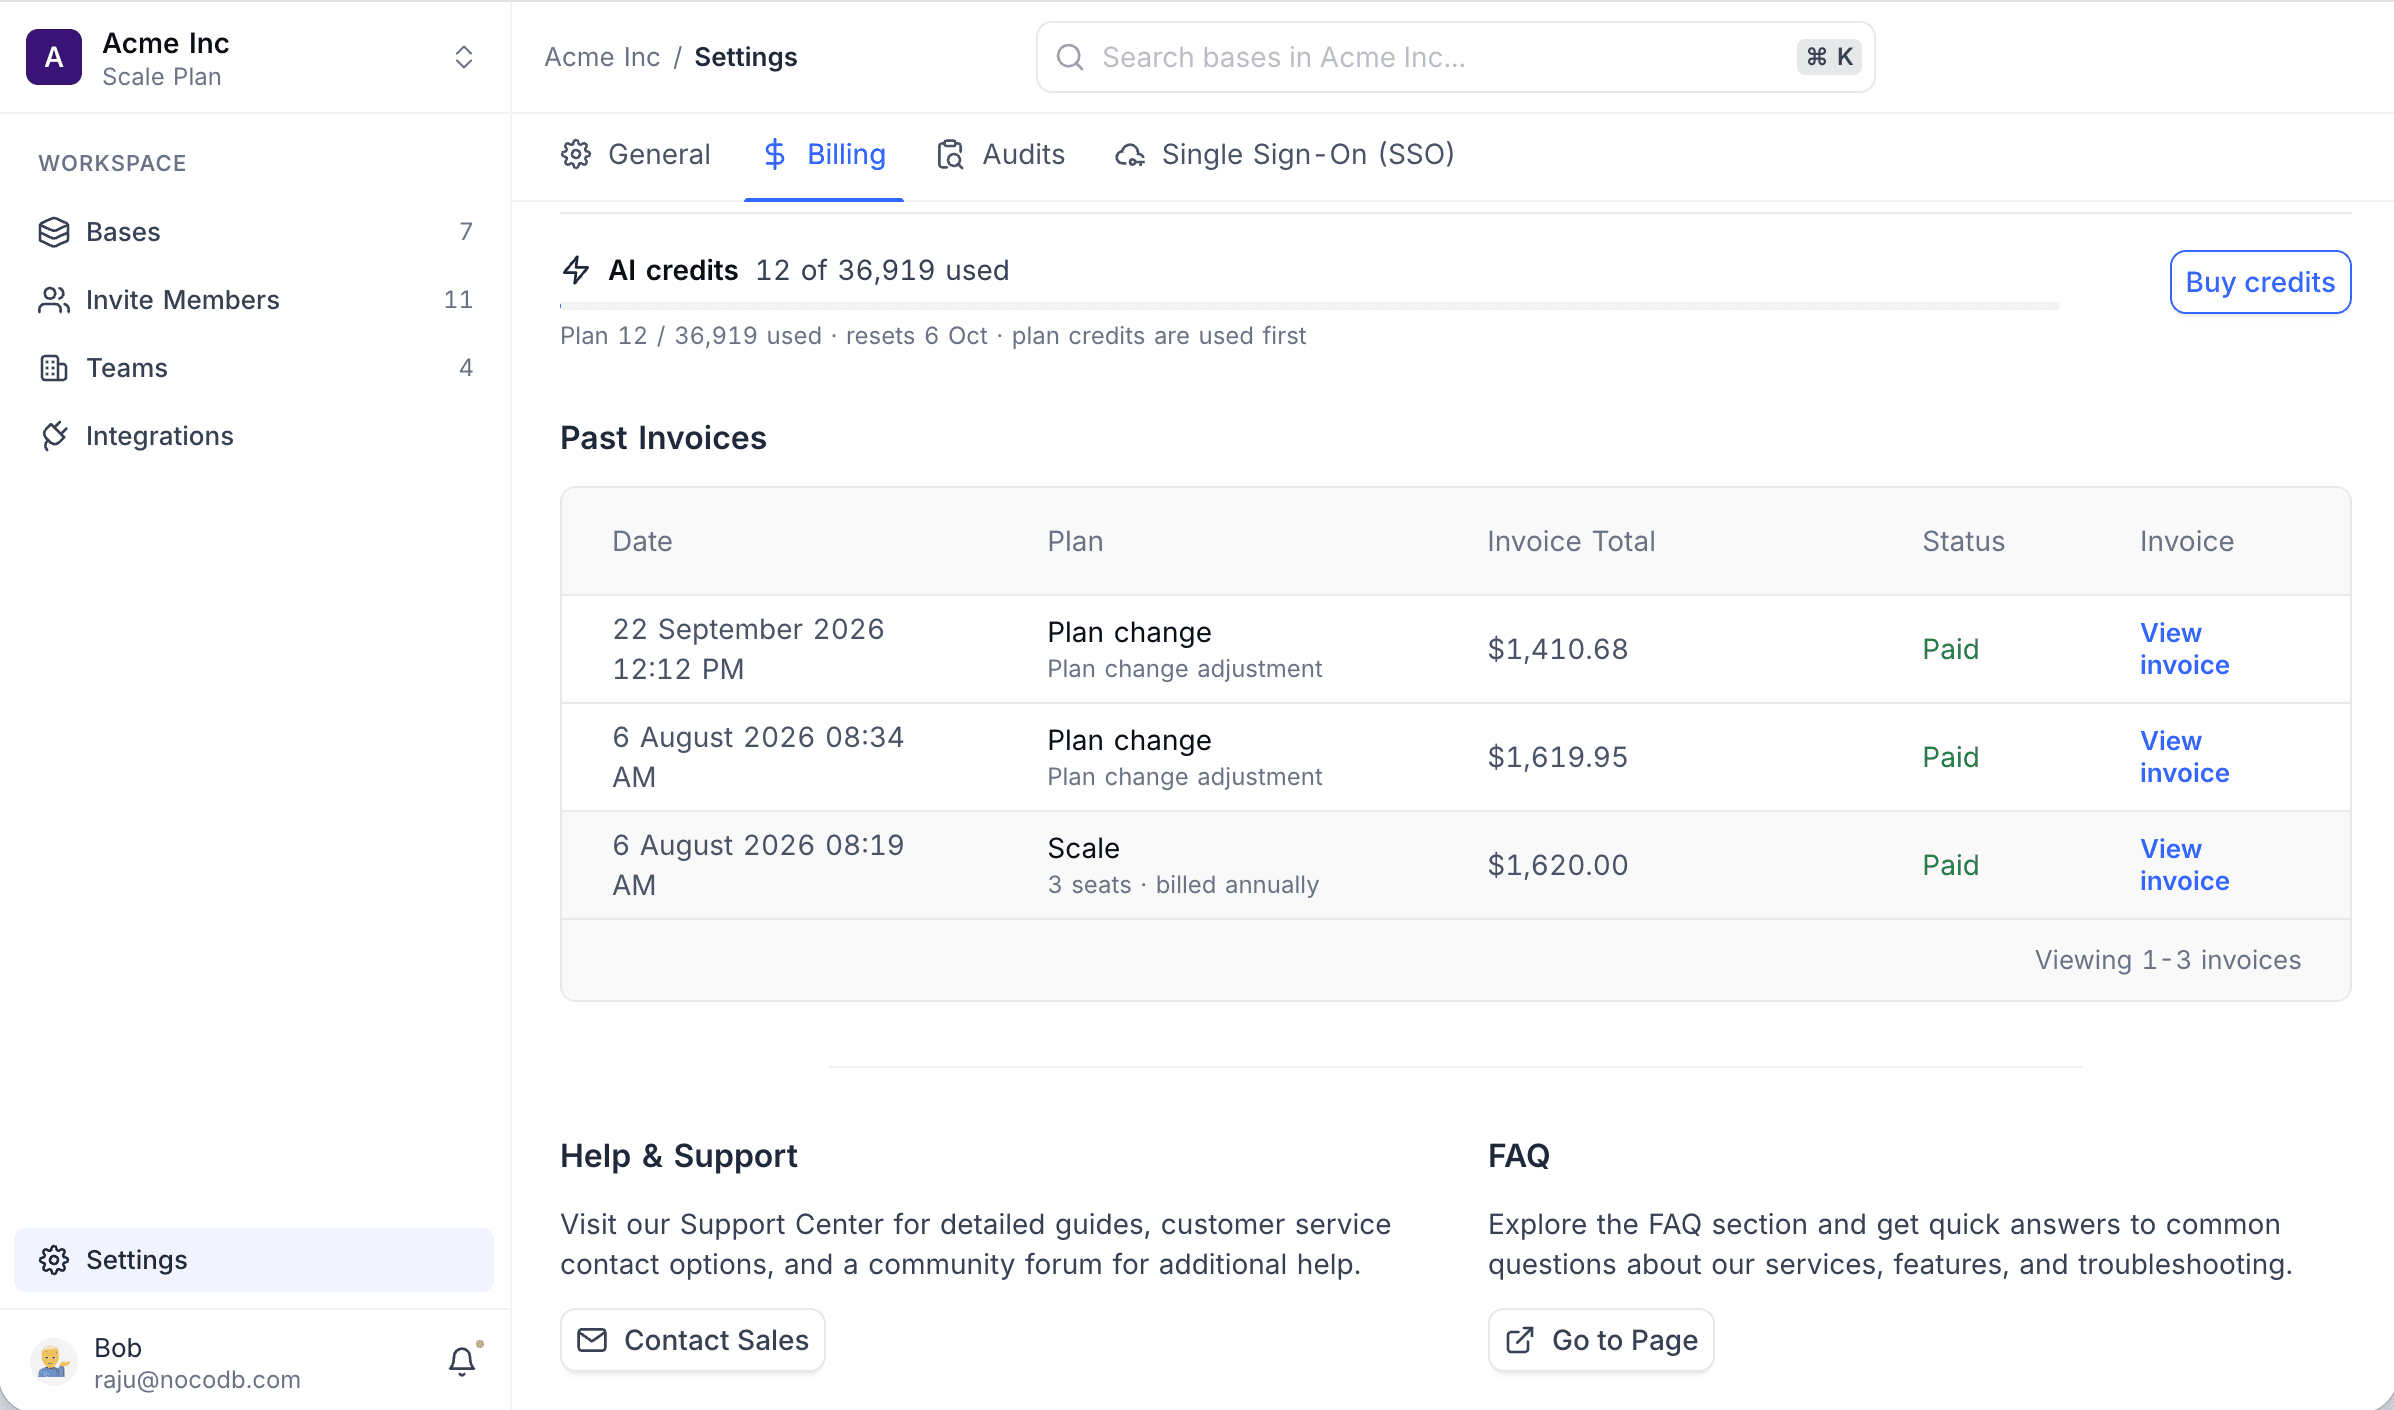Focus the Search bases input field
2394x1410 pixels.
coord(1455,57)
